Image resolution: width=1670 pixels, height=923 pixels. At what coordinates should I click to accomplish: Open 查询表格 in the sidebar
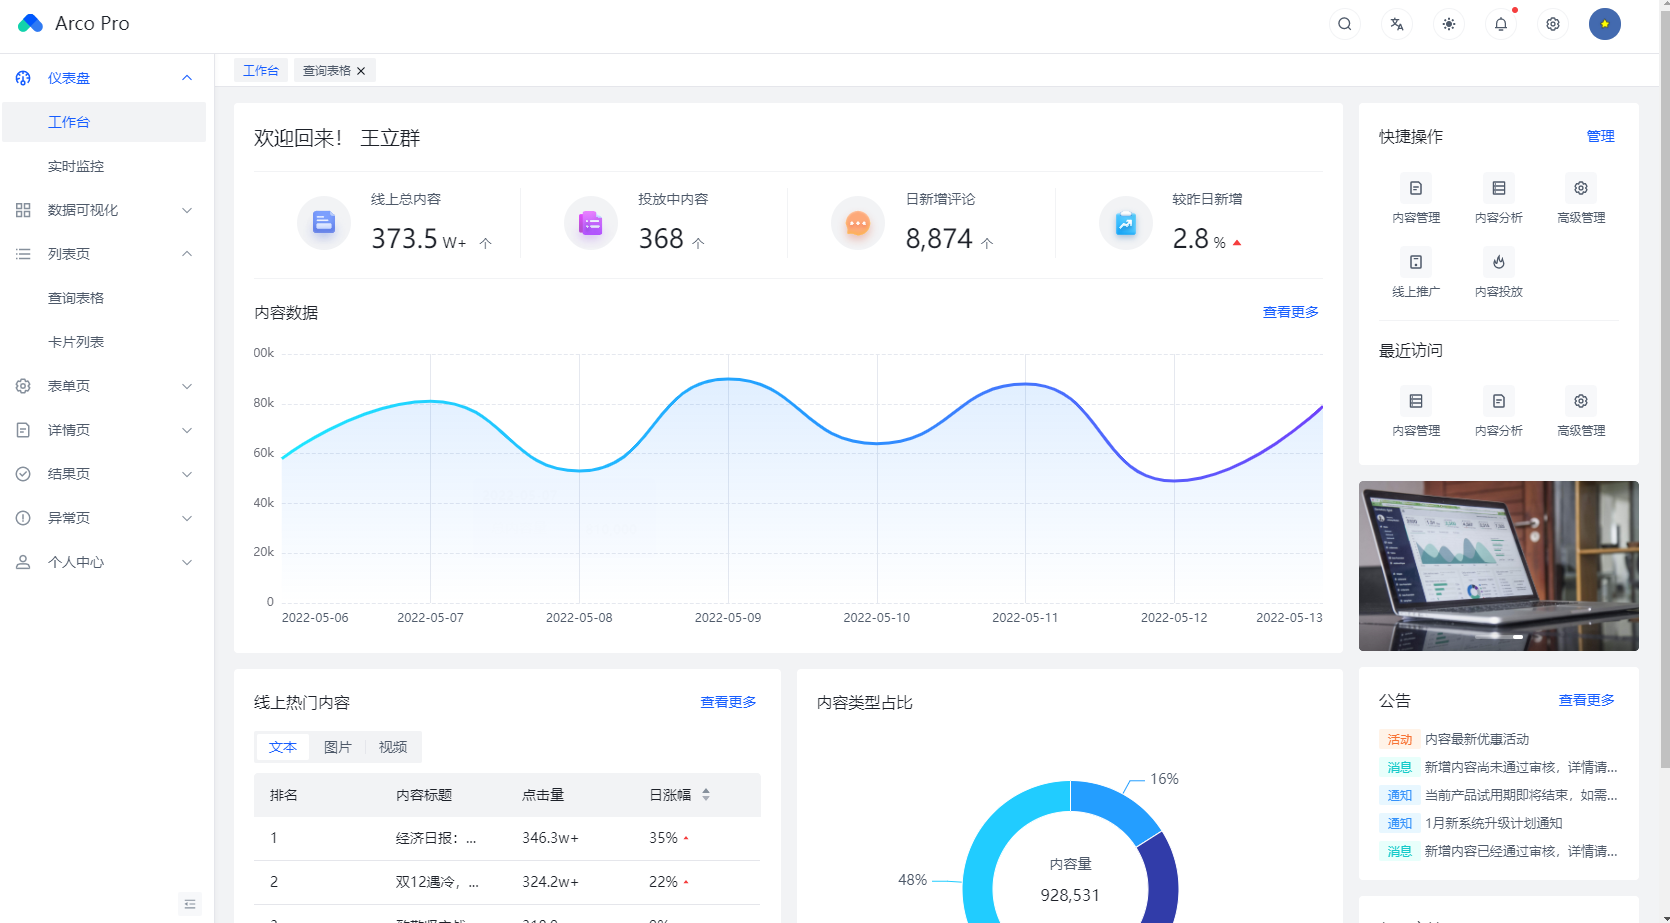(104, 298)
